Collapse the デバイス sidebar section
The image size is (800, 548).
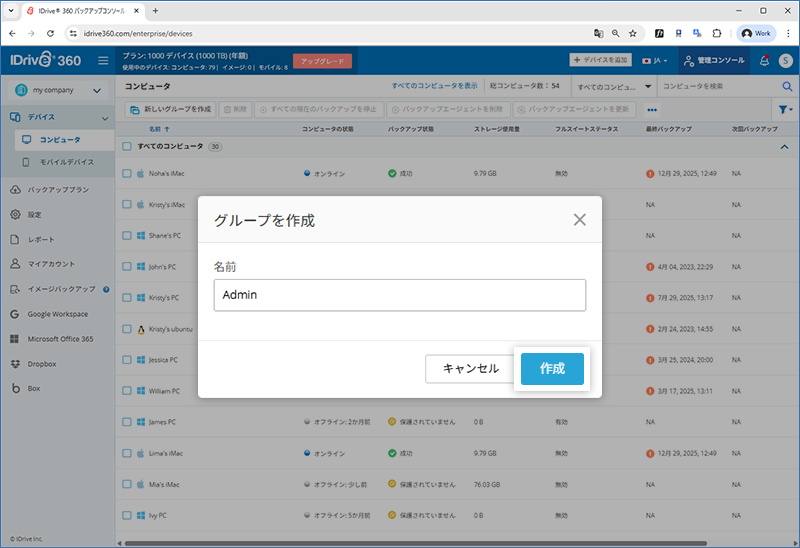click(97, 118)
